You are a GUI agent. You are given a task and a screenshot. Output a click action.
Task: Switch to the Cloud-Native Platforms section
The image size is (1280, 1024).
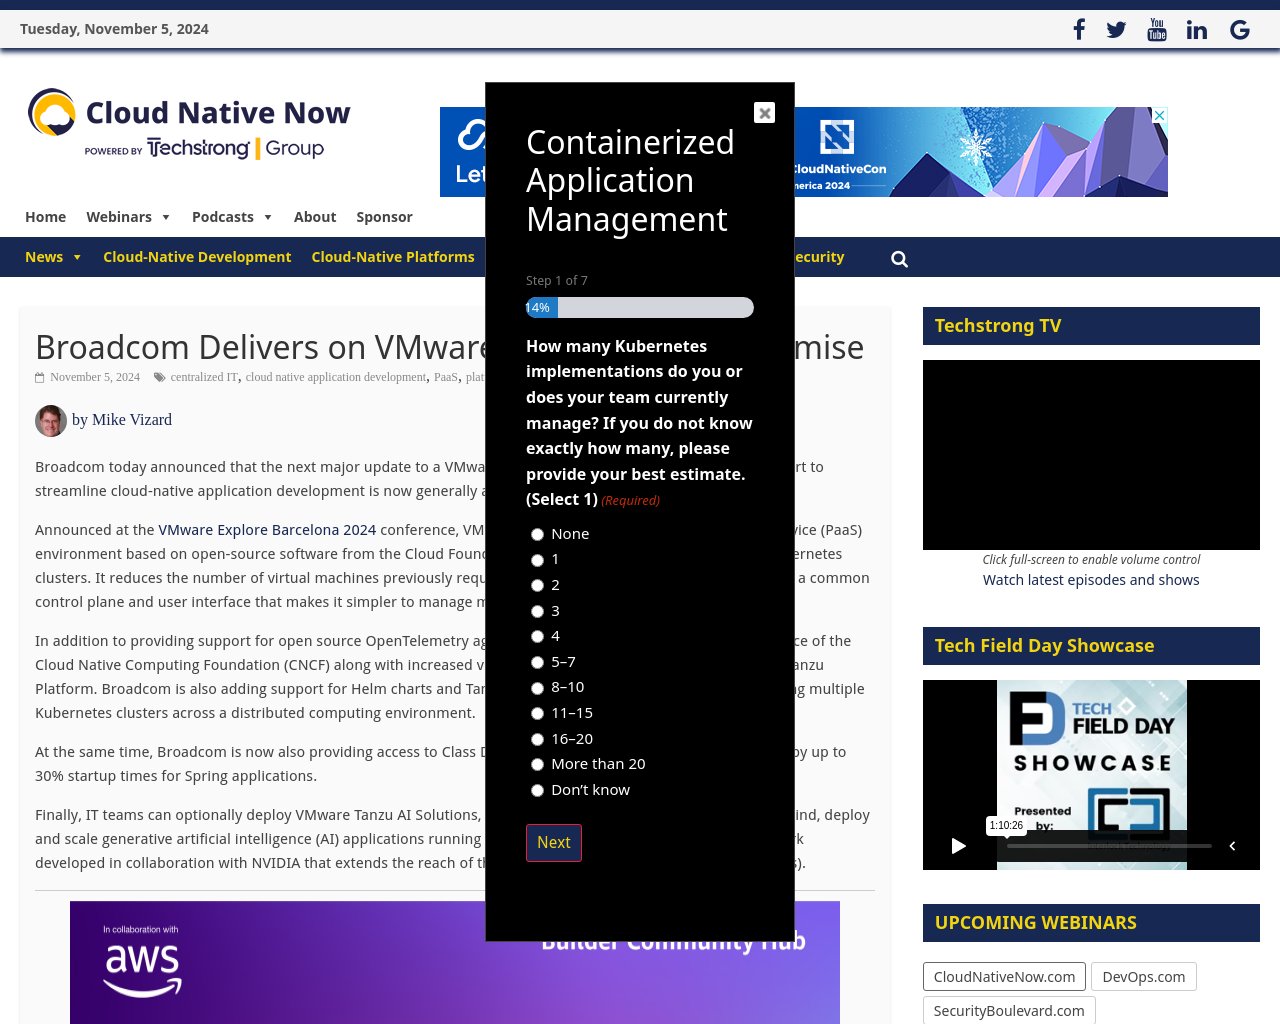pos(393,257)
